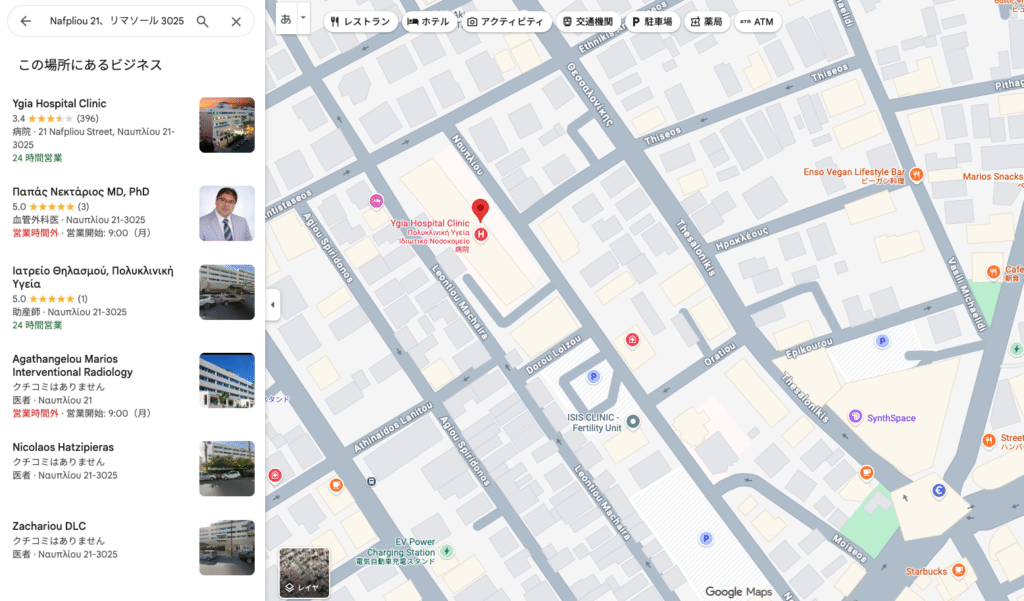The image size is (1024, 601).
Task: Click Παπάς Νεκτάριος portrait thumbnail
Action: [227, 213]
